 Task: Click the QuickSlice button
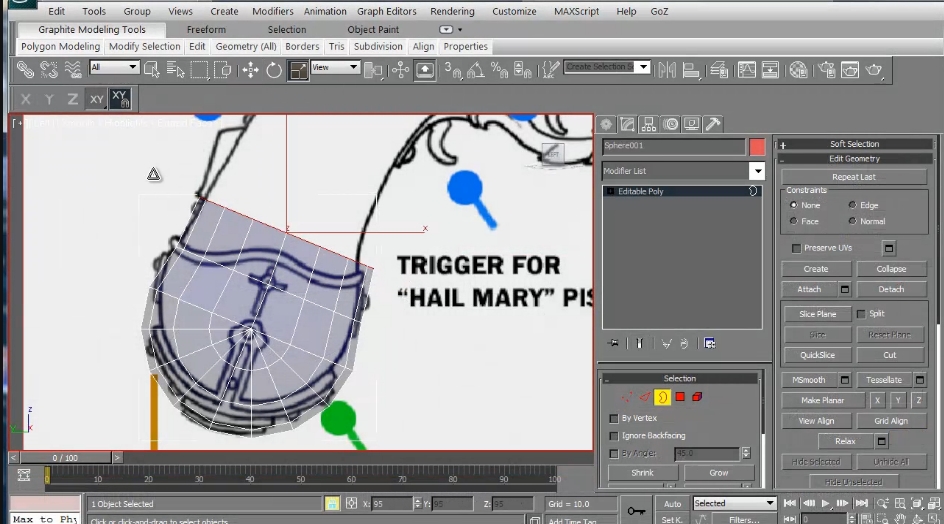[817, 355]
